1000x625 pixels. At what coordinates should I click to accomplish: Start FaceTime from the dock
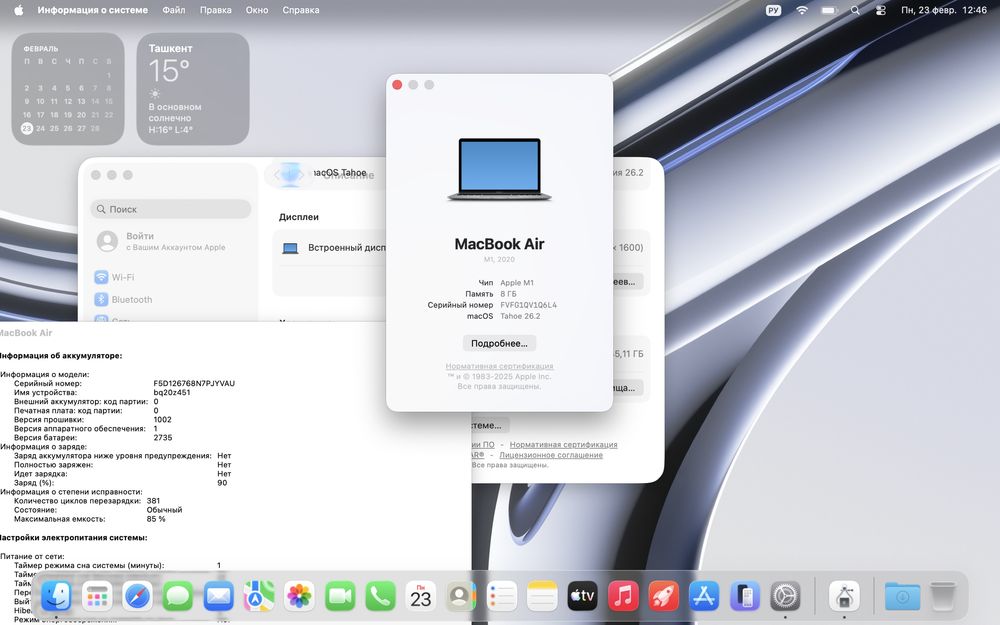(x=340, y=597)
